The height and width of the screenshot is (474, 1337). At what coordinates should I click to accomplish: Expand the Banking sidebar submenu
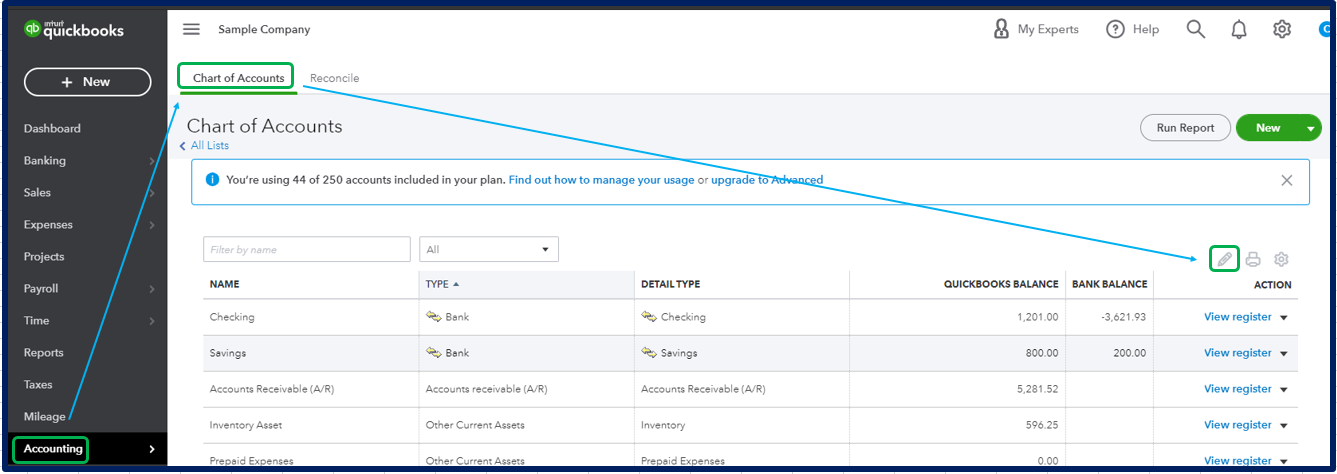151,160
